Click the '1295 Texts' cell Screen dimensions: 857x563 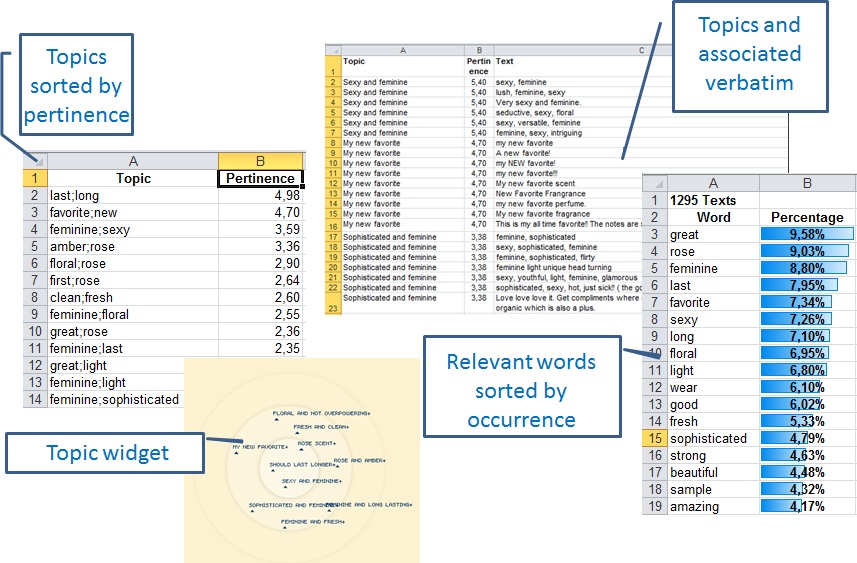coord(713,201)
